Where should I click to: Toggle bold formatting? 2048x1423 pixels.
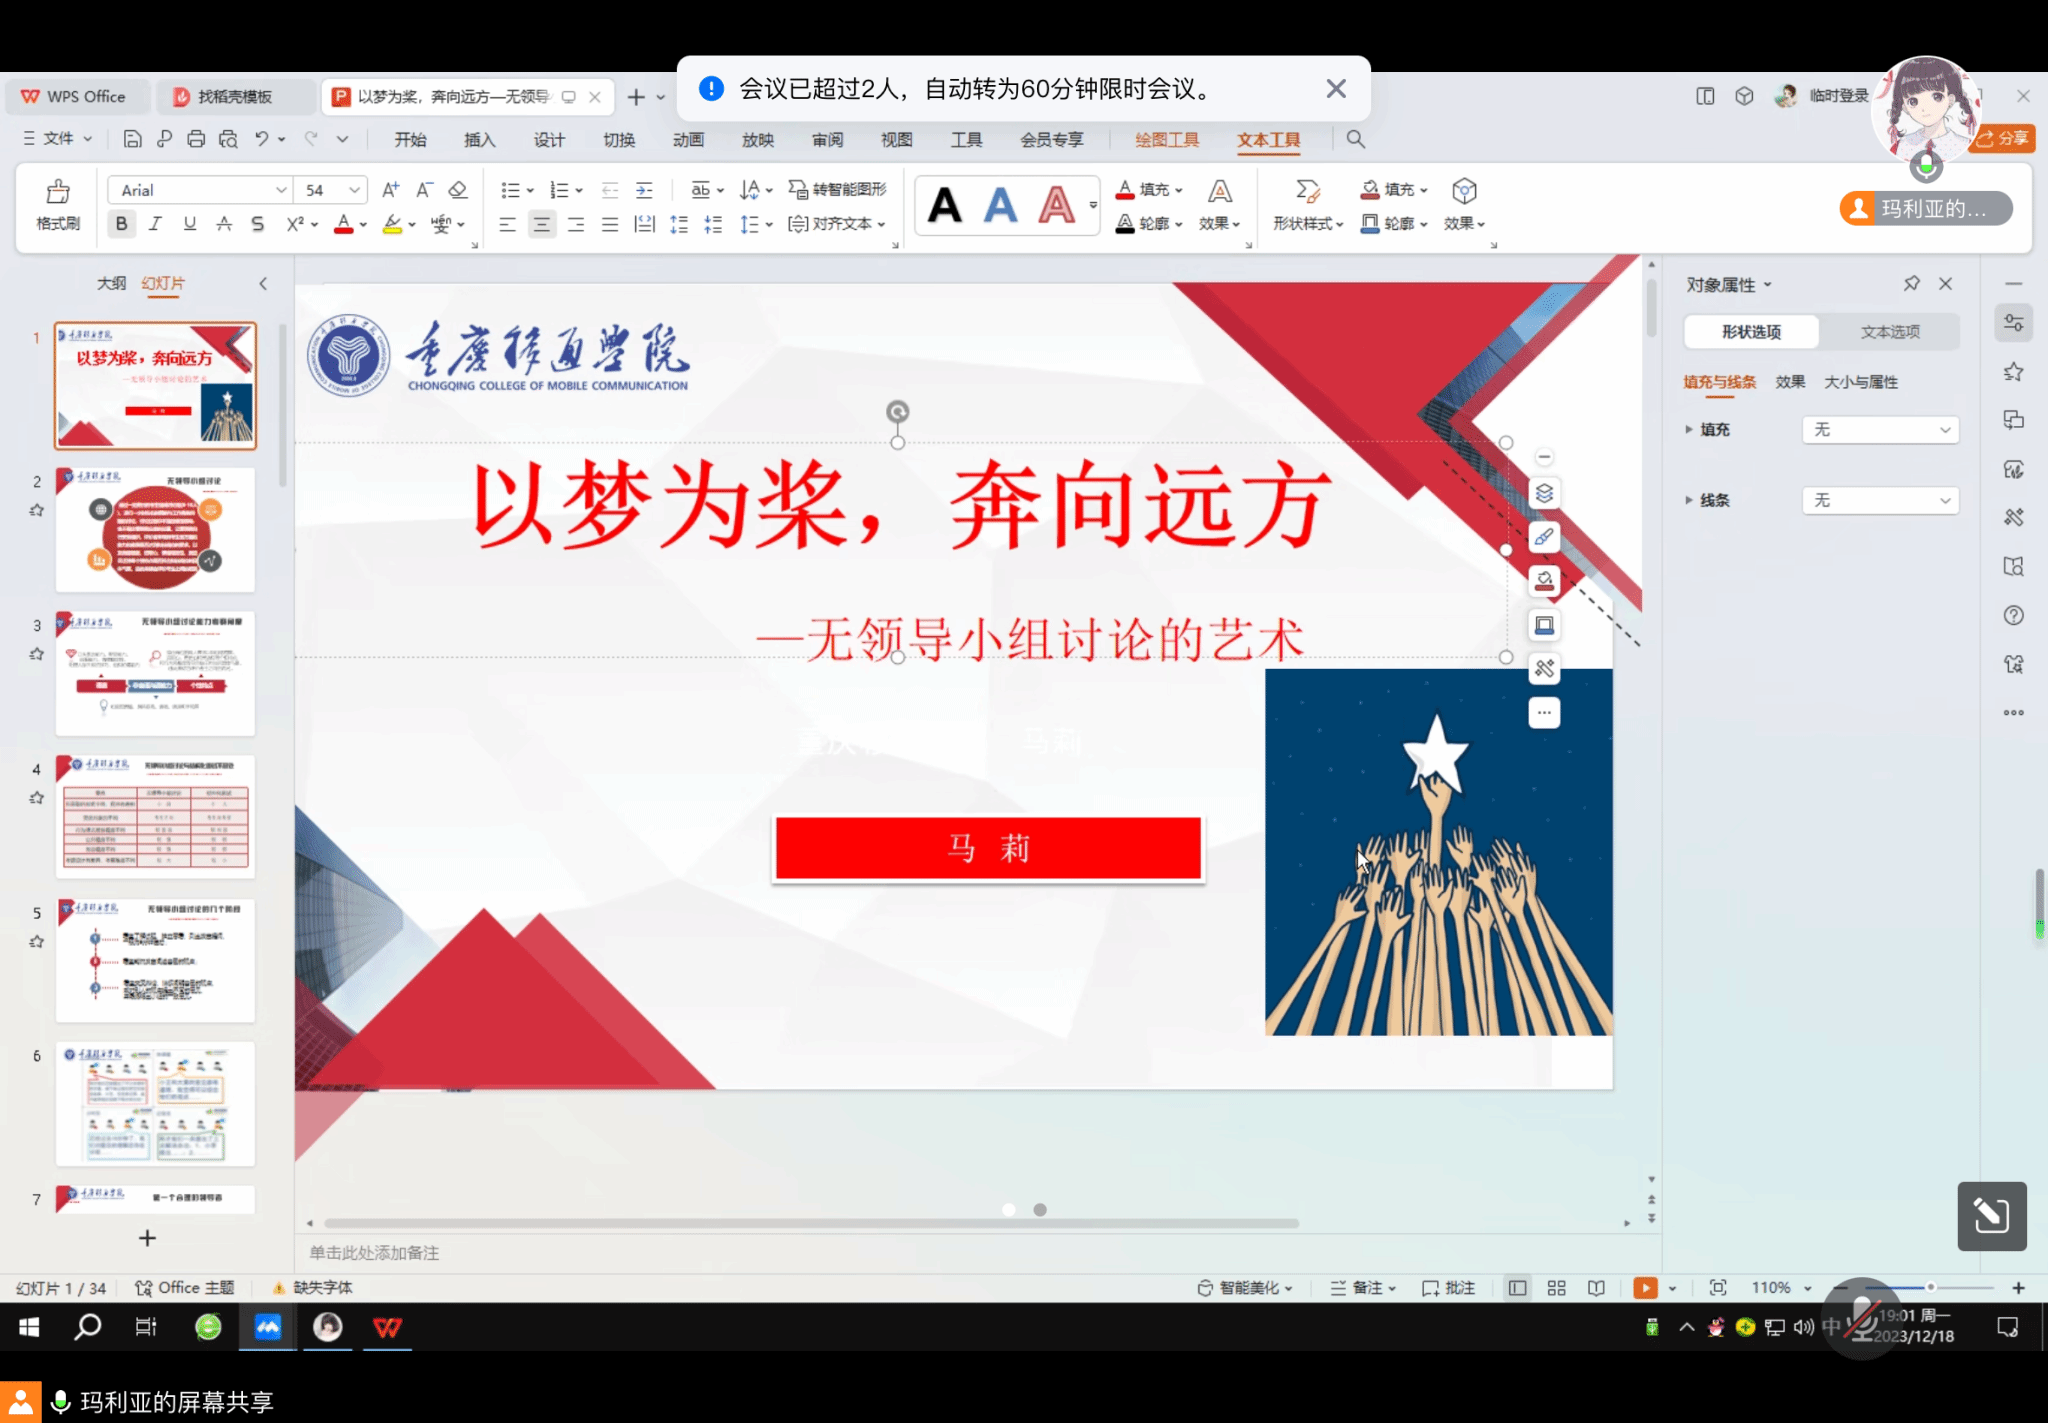click(121, 224)
